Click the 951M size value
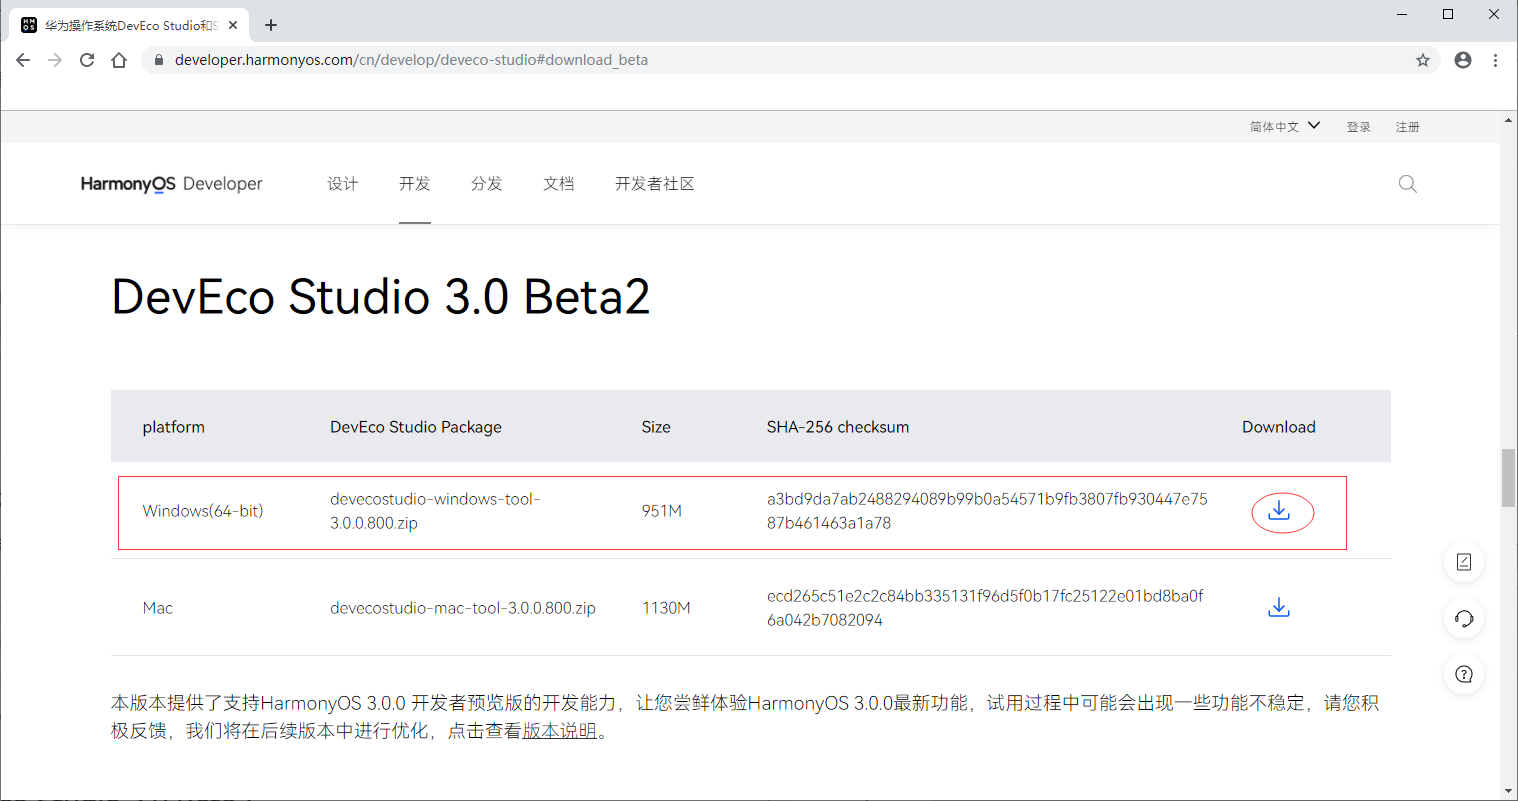 tap(662, 511)
